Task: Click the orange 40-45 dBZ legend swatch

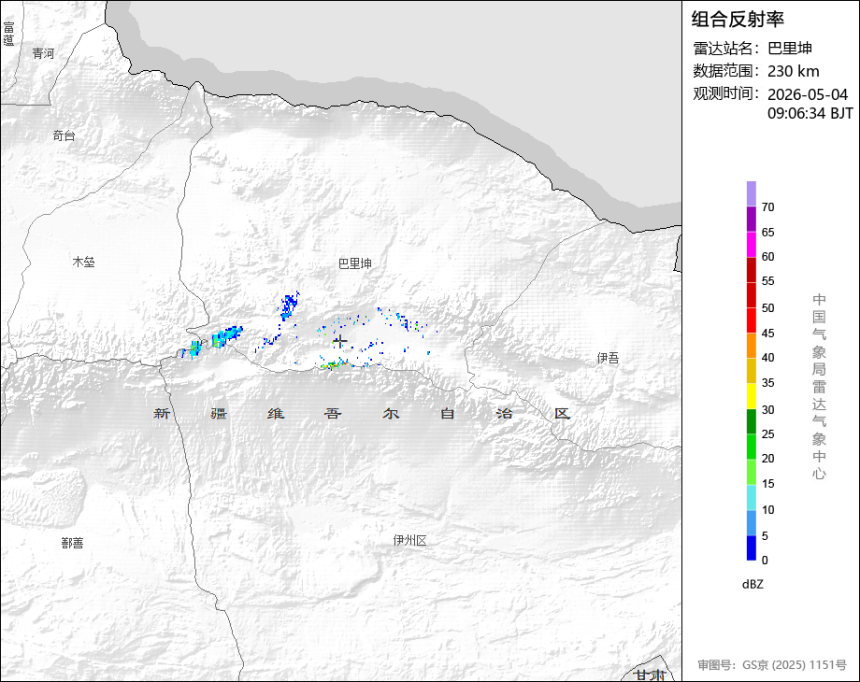Action: pyautogui.click(x=751, y=345)
